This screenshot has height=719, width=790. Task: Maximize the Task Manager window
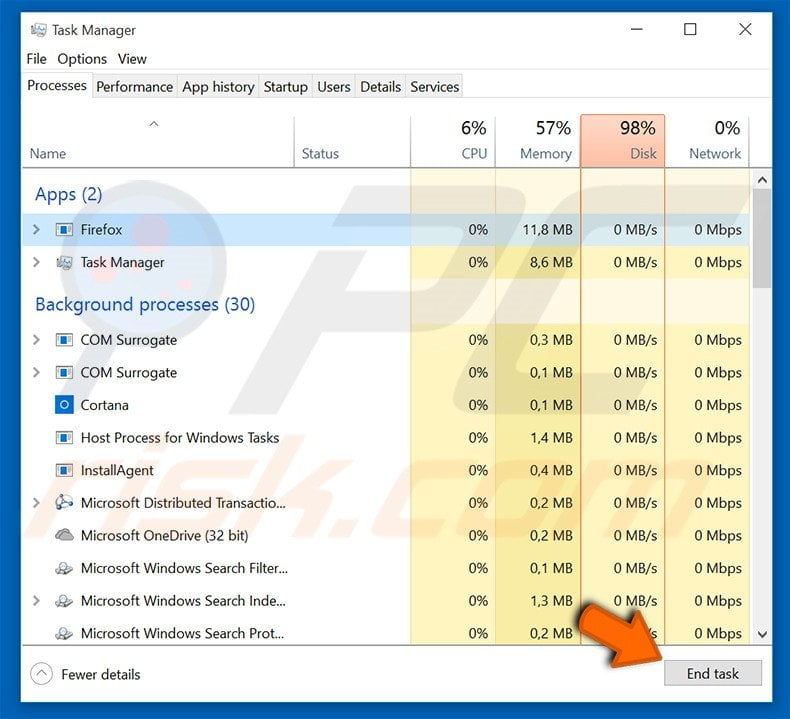pyautogui.click(x=690, y=29)
